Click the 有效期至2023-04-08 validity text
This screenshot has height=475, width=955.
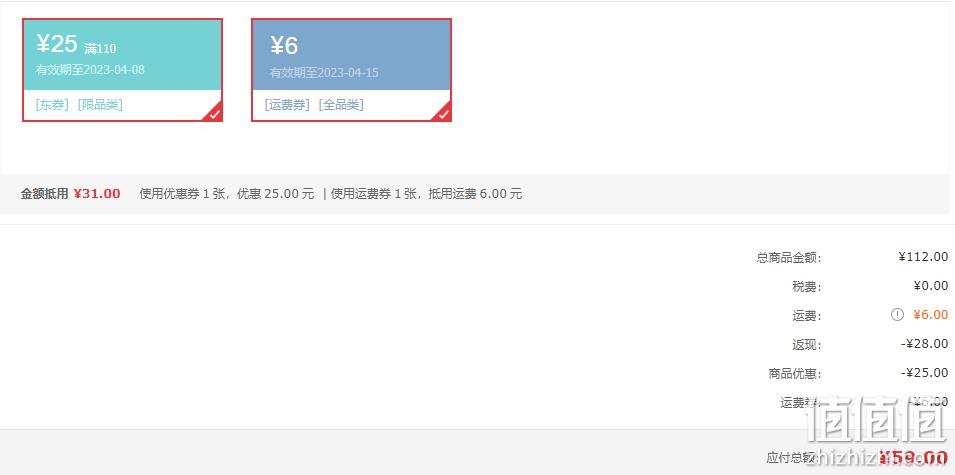[90, 69]
